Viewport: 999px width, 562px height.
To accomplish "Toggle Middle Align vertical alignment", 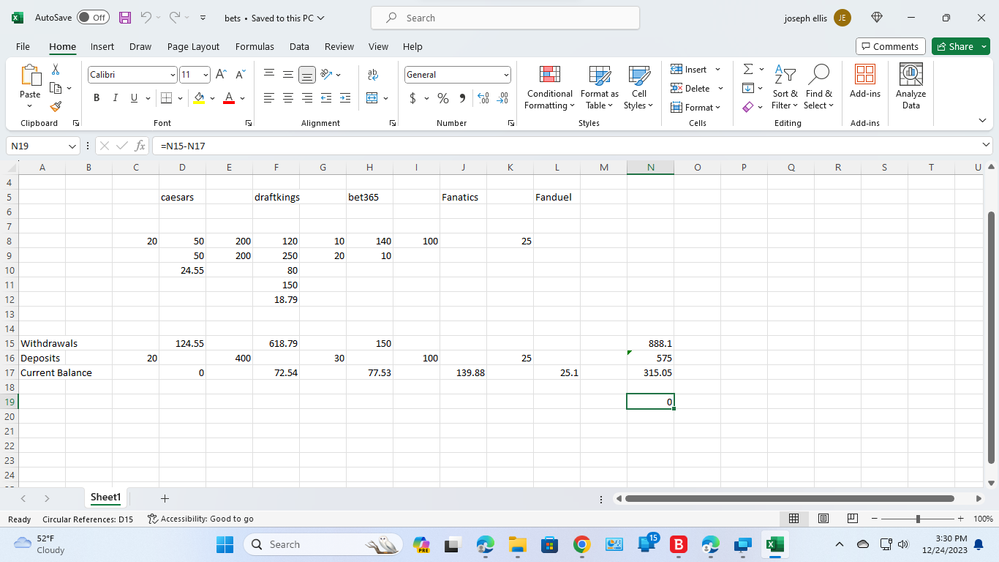I will click(288, 75).
